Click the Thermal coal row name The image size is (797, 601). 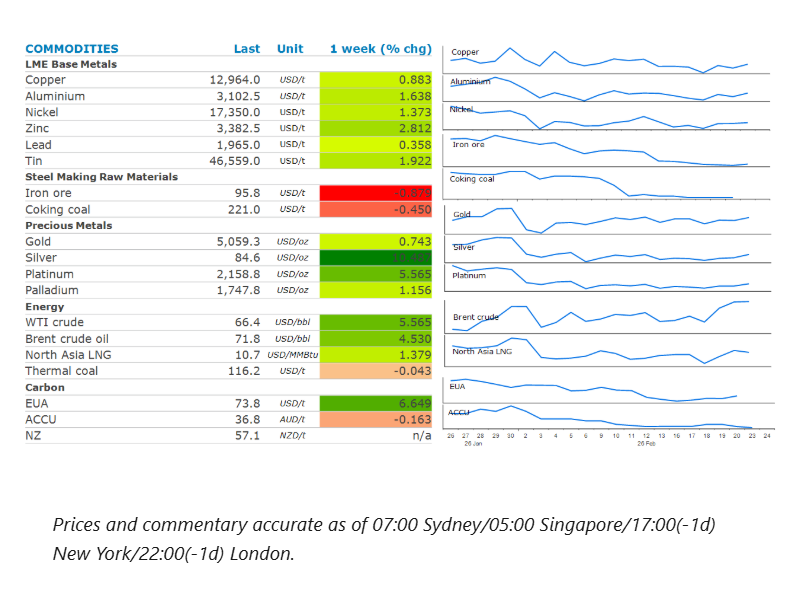tap(62, 371)
